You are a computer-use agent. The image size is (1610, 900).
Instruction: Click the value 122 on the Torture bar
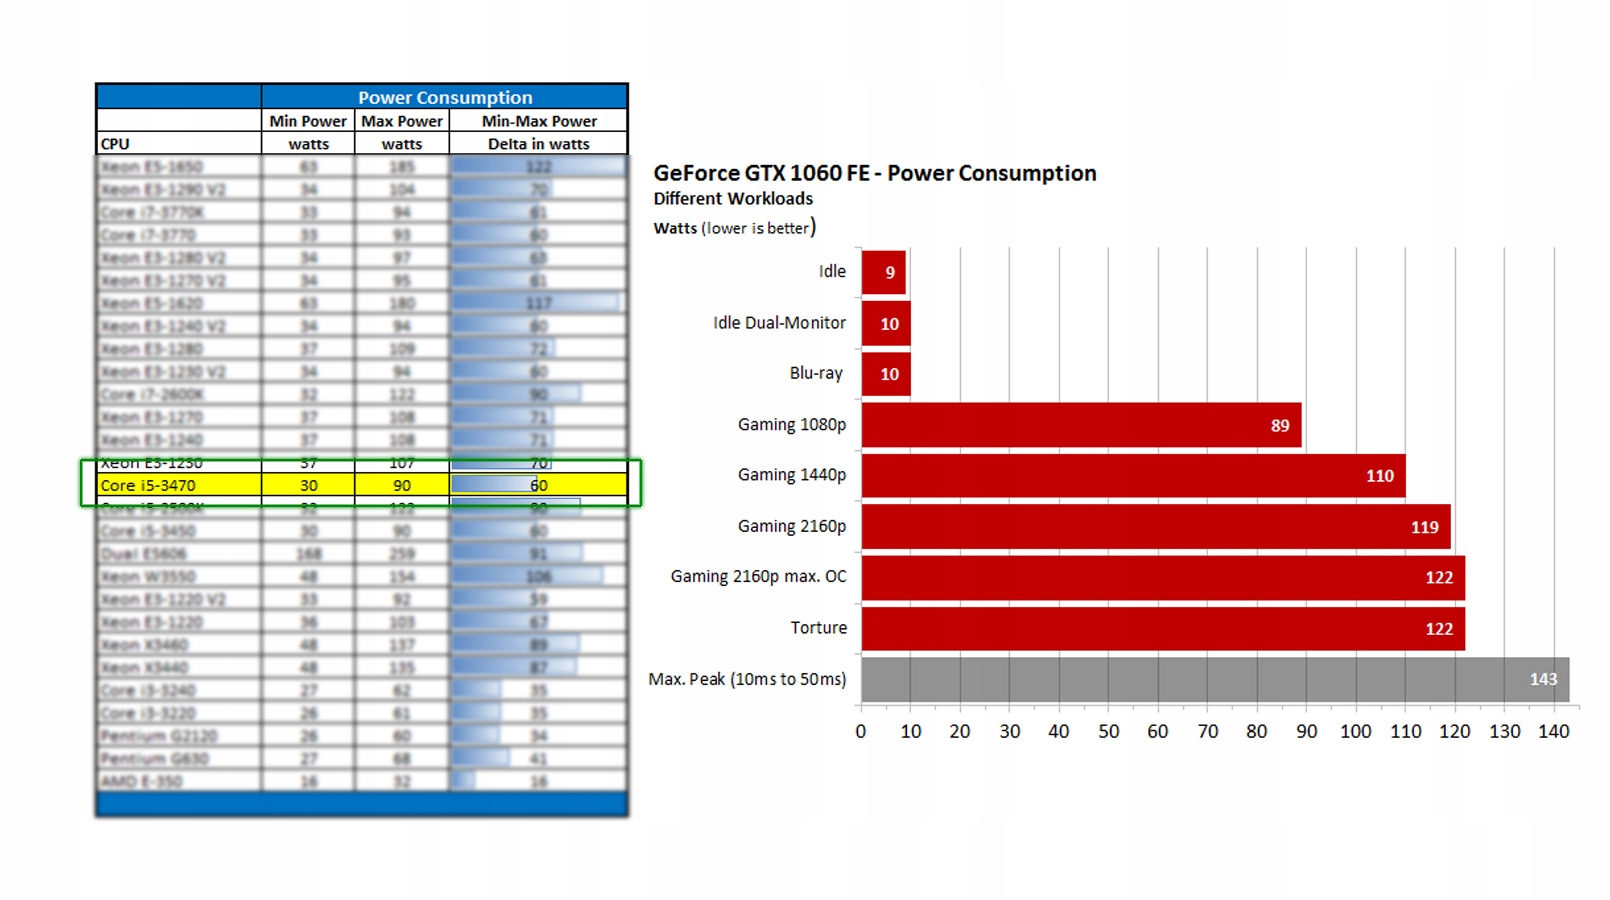coord(1439,629)
